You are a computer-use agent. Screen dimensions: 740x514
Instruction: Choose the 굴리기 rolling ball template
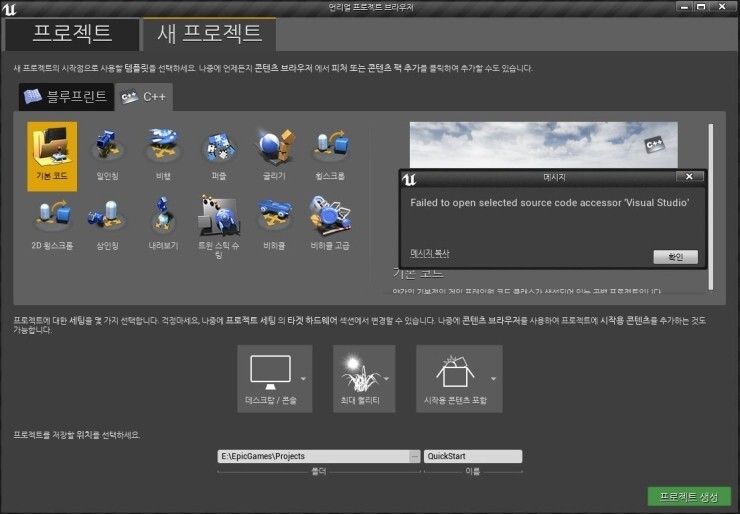click(x=274, y=156)
